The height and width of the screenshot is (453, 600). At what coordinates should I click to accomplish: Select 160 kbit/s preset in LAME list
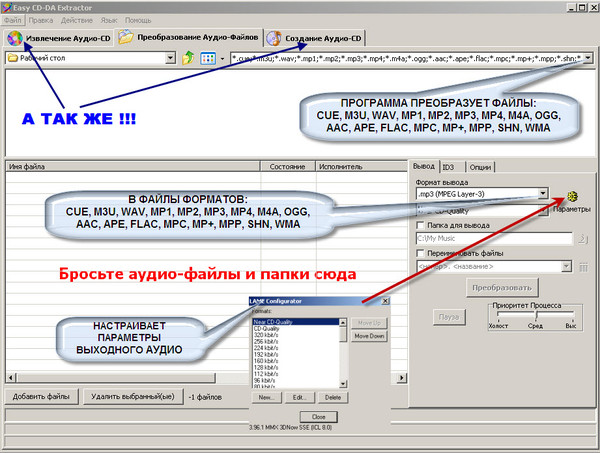click(295, 361)
